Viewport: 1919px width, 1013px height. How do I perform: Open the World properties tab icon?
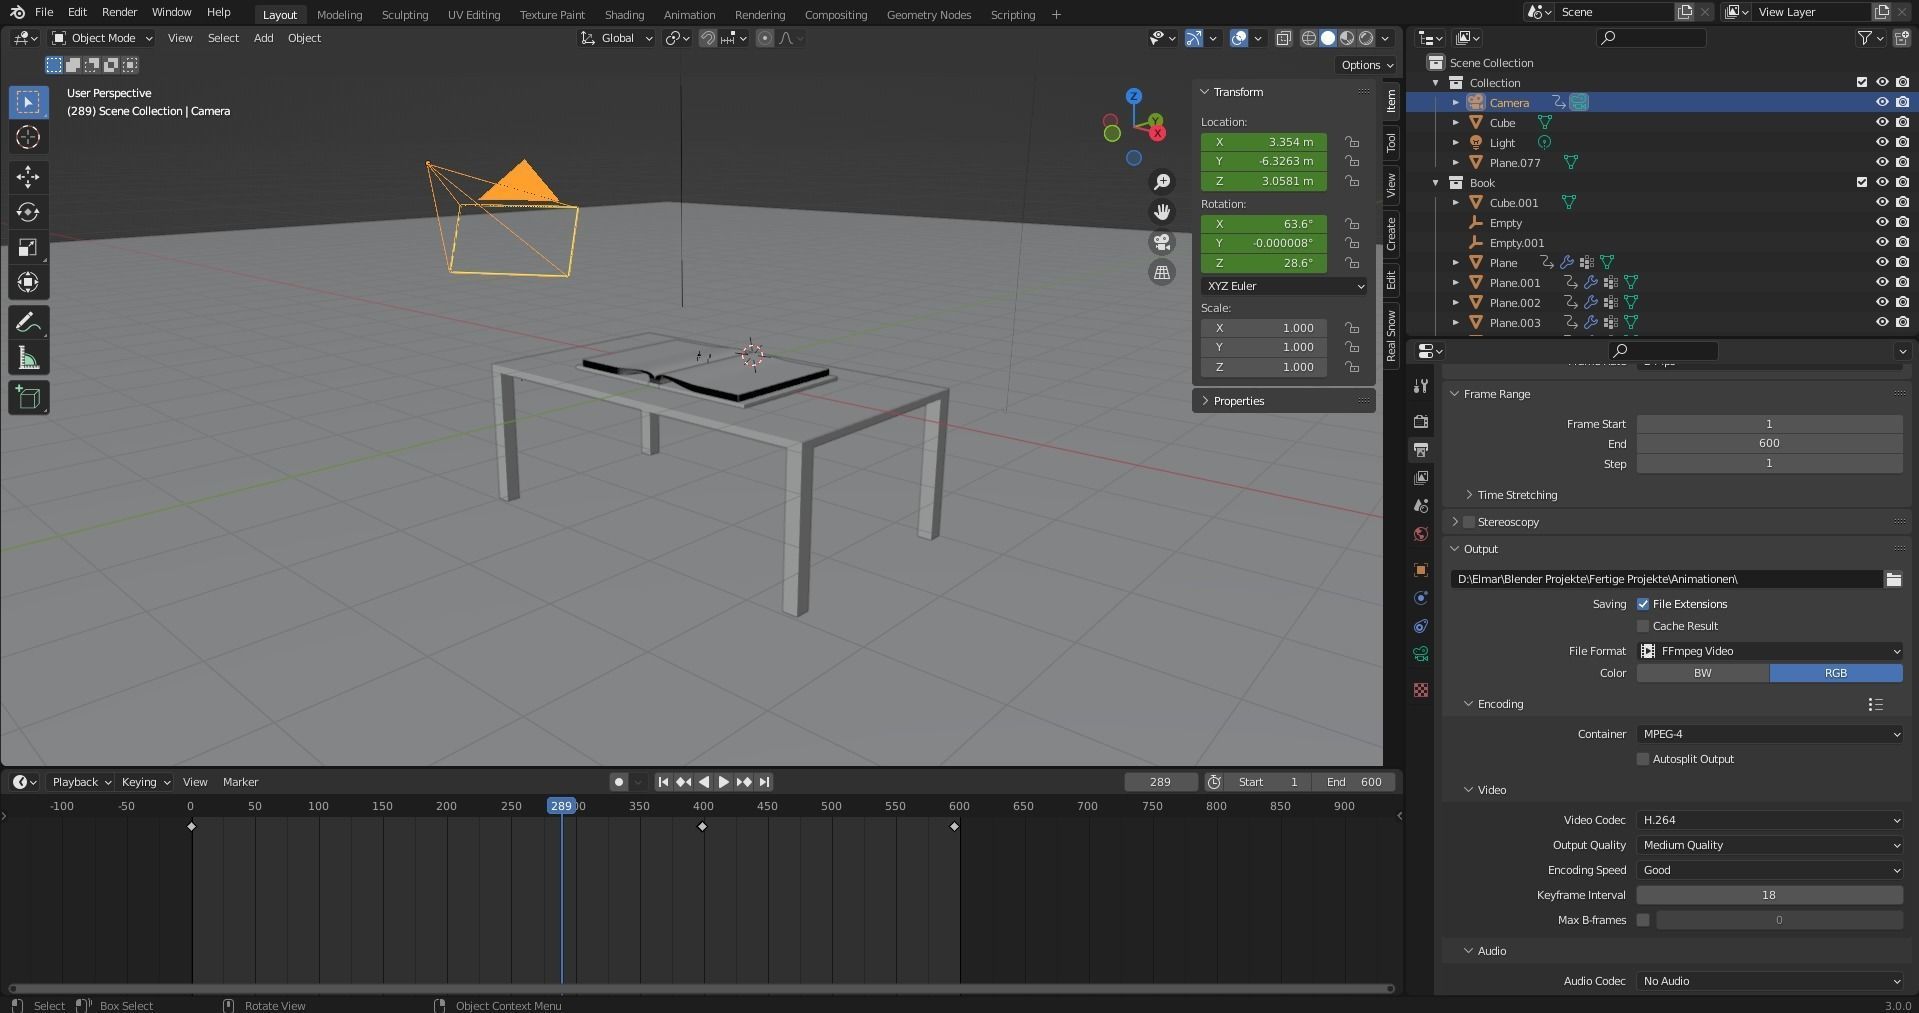point(1421,534)
